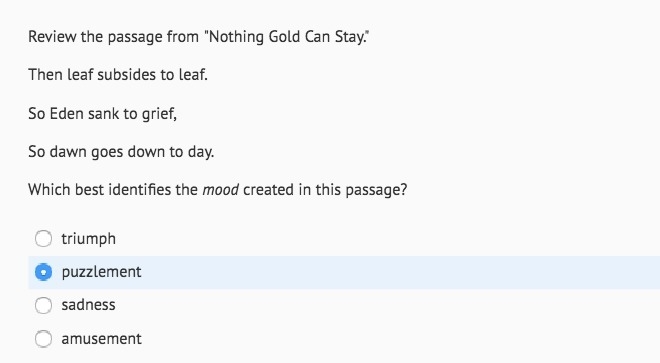
Task: Click the line "So Eden sank to grief,"
Action: point(102,114)
